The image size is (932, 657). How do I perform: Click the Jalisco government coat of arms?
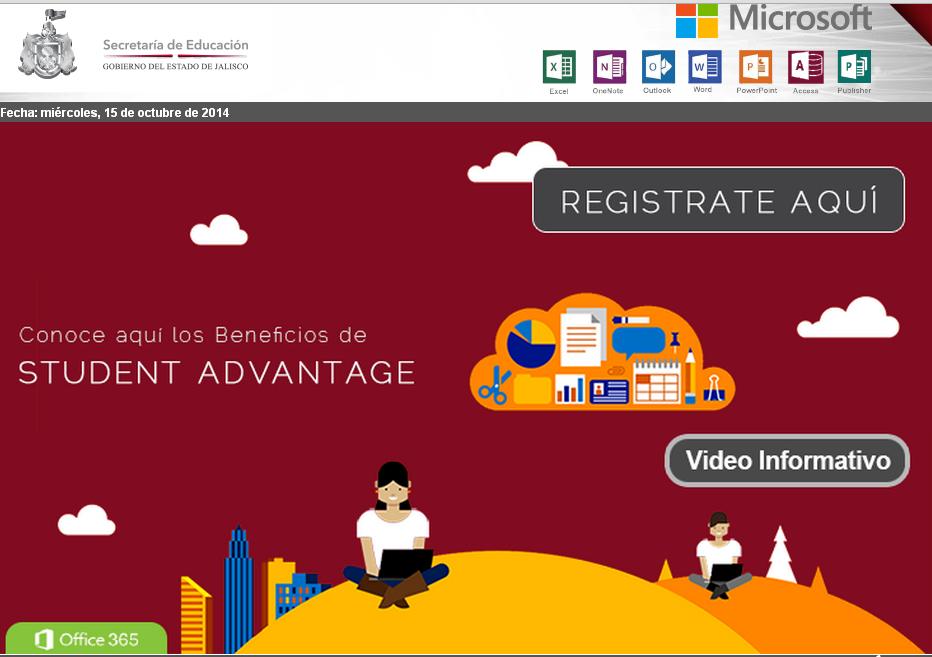[x=48, y=44]
